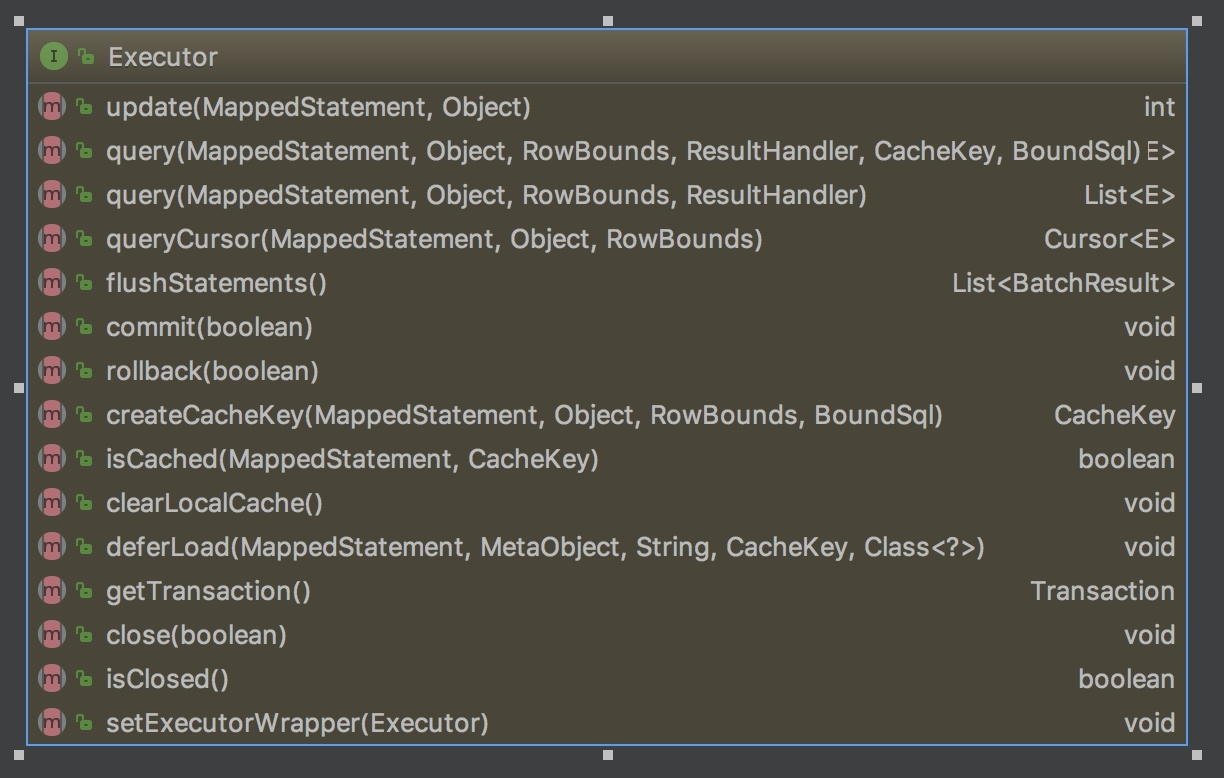Click void return type of deferLoad row
Viewport: 1224px width, 778px height.
click(x=1150, y=547)
